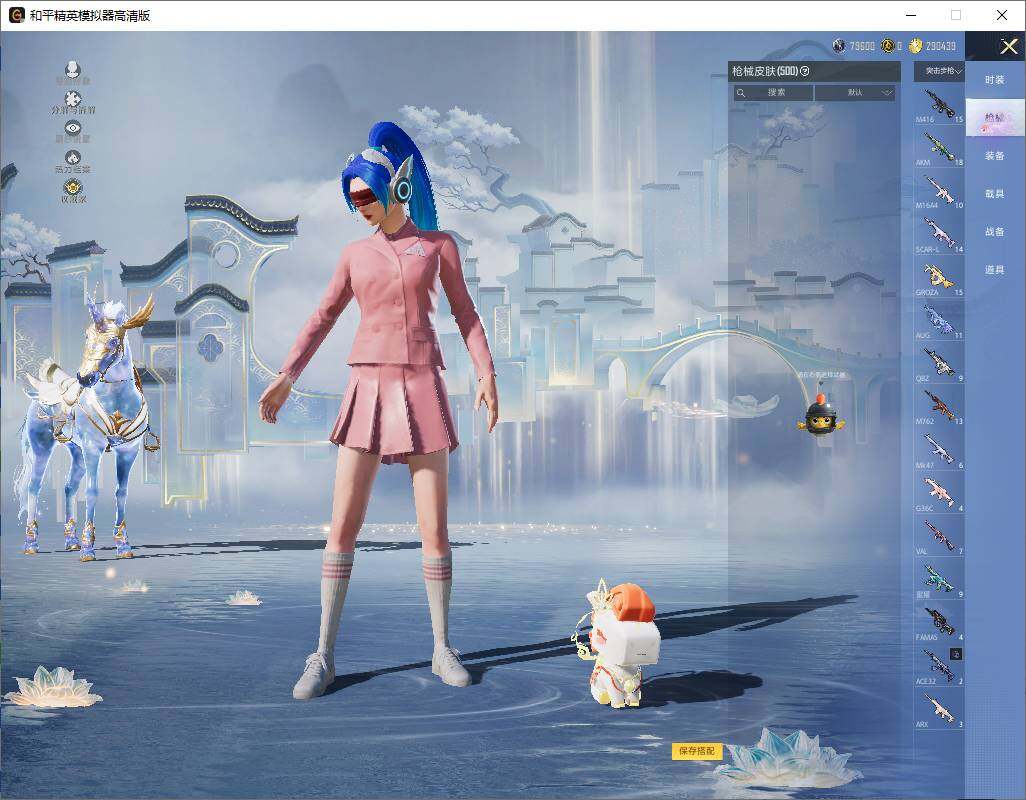Switch to the 载具 tab
This screenshot has width=1026, height=800.
(x=995, y=194)
